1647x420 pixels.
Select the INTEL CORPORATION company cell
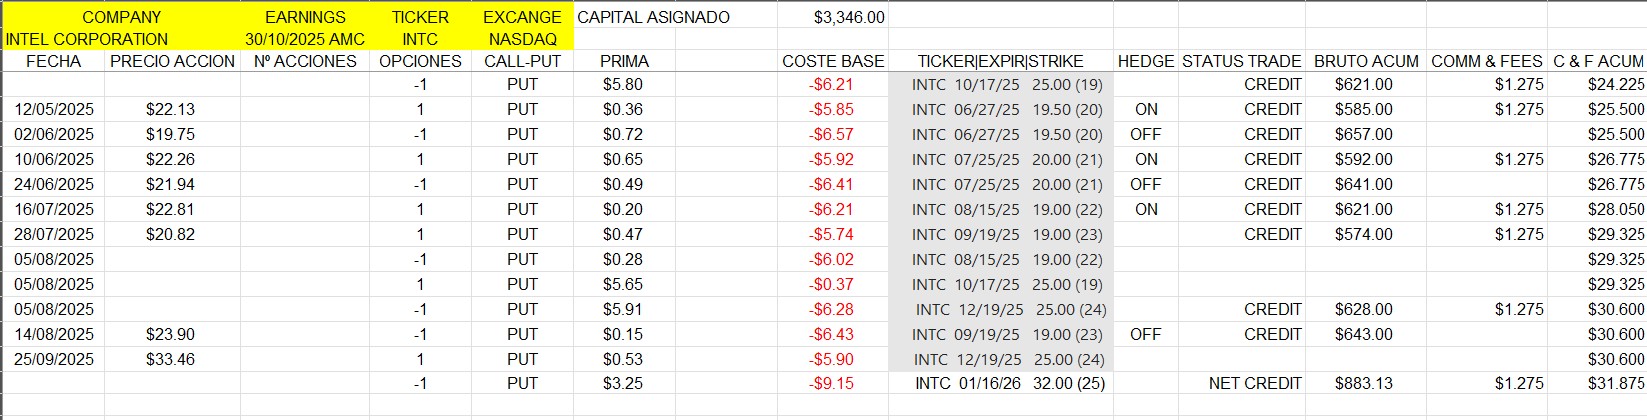tap(87, 39)
